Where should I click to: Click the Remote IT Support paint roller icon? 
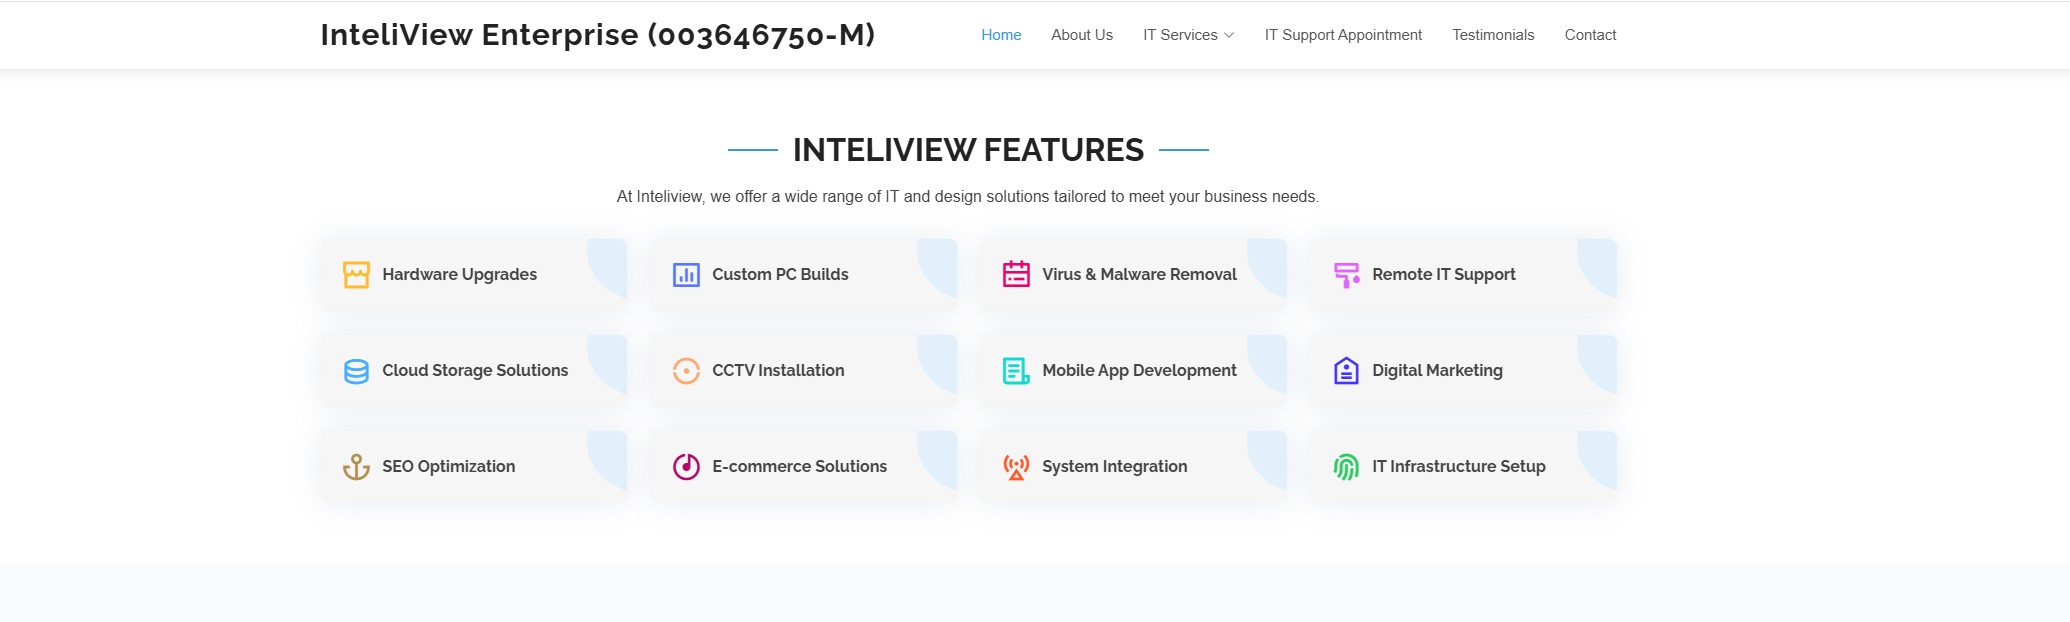coord(1346,275)
